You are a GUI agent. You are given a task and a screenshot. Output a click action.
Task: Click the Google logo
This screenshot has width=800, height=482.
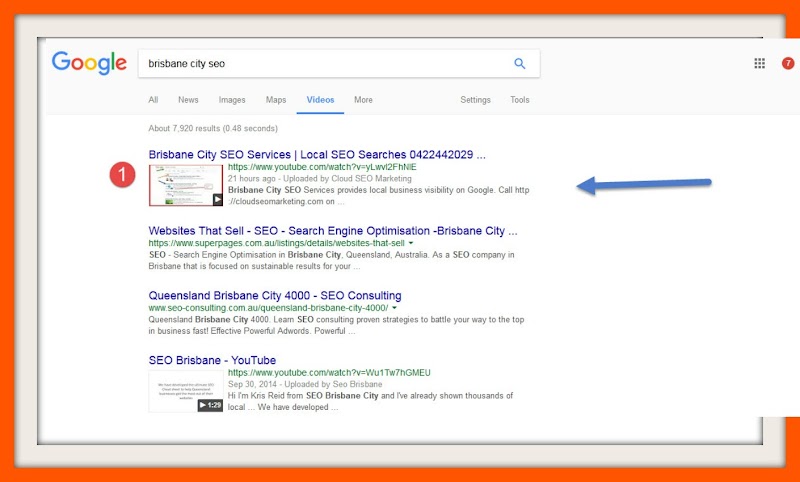89,63
